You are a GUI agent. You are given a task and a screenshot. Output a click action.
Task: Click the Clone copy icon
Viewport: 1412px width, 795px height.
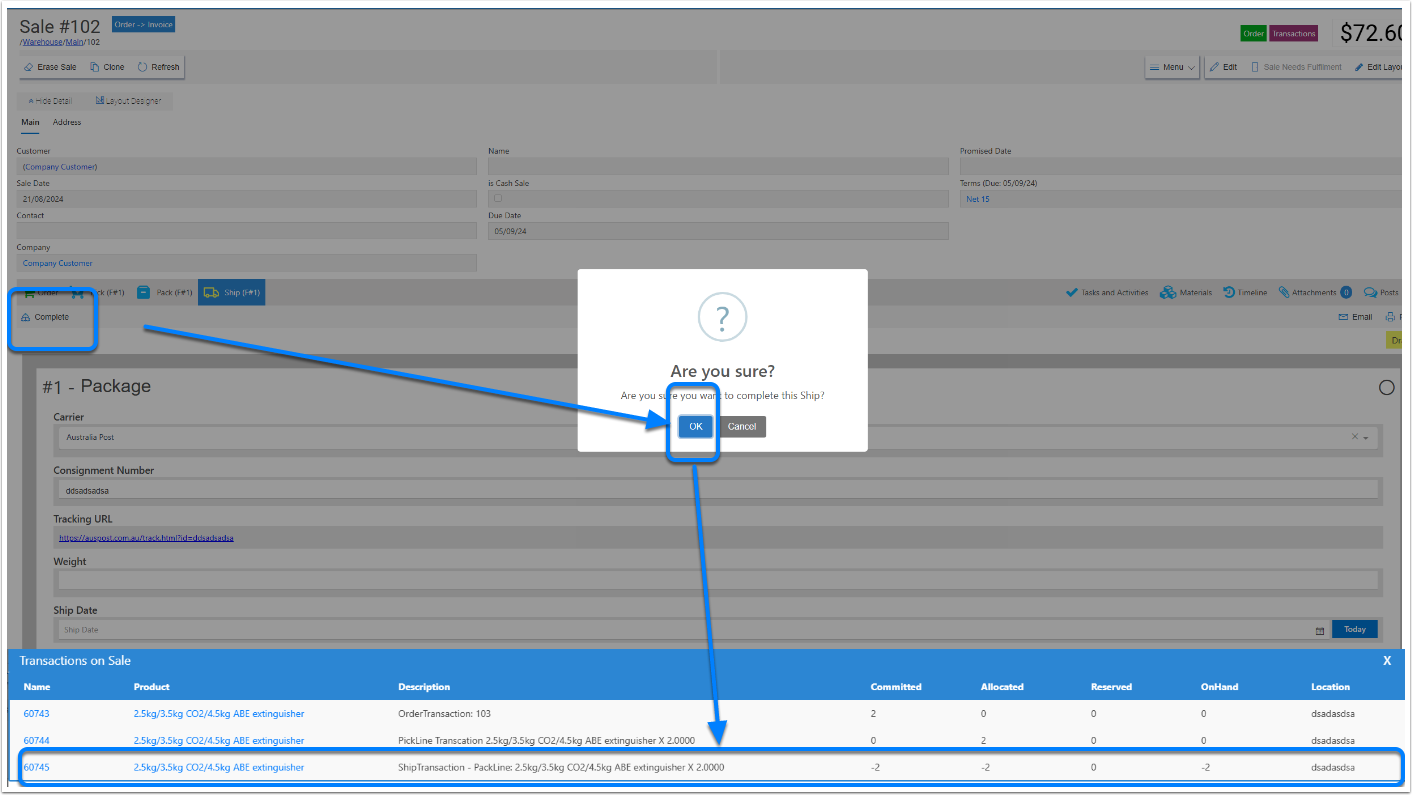pos(94,67)
